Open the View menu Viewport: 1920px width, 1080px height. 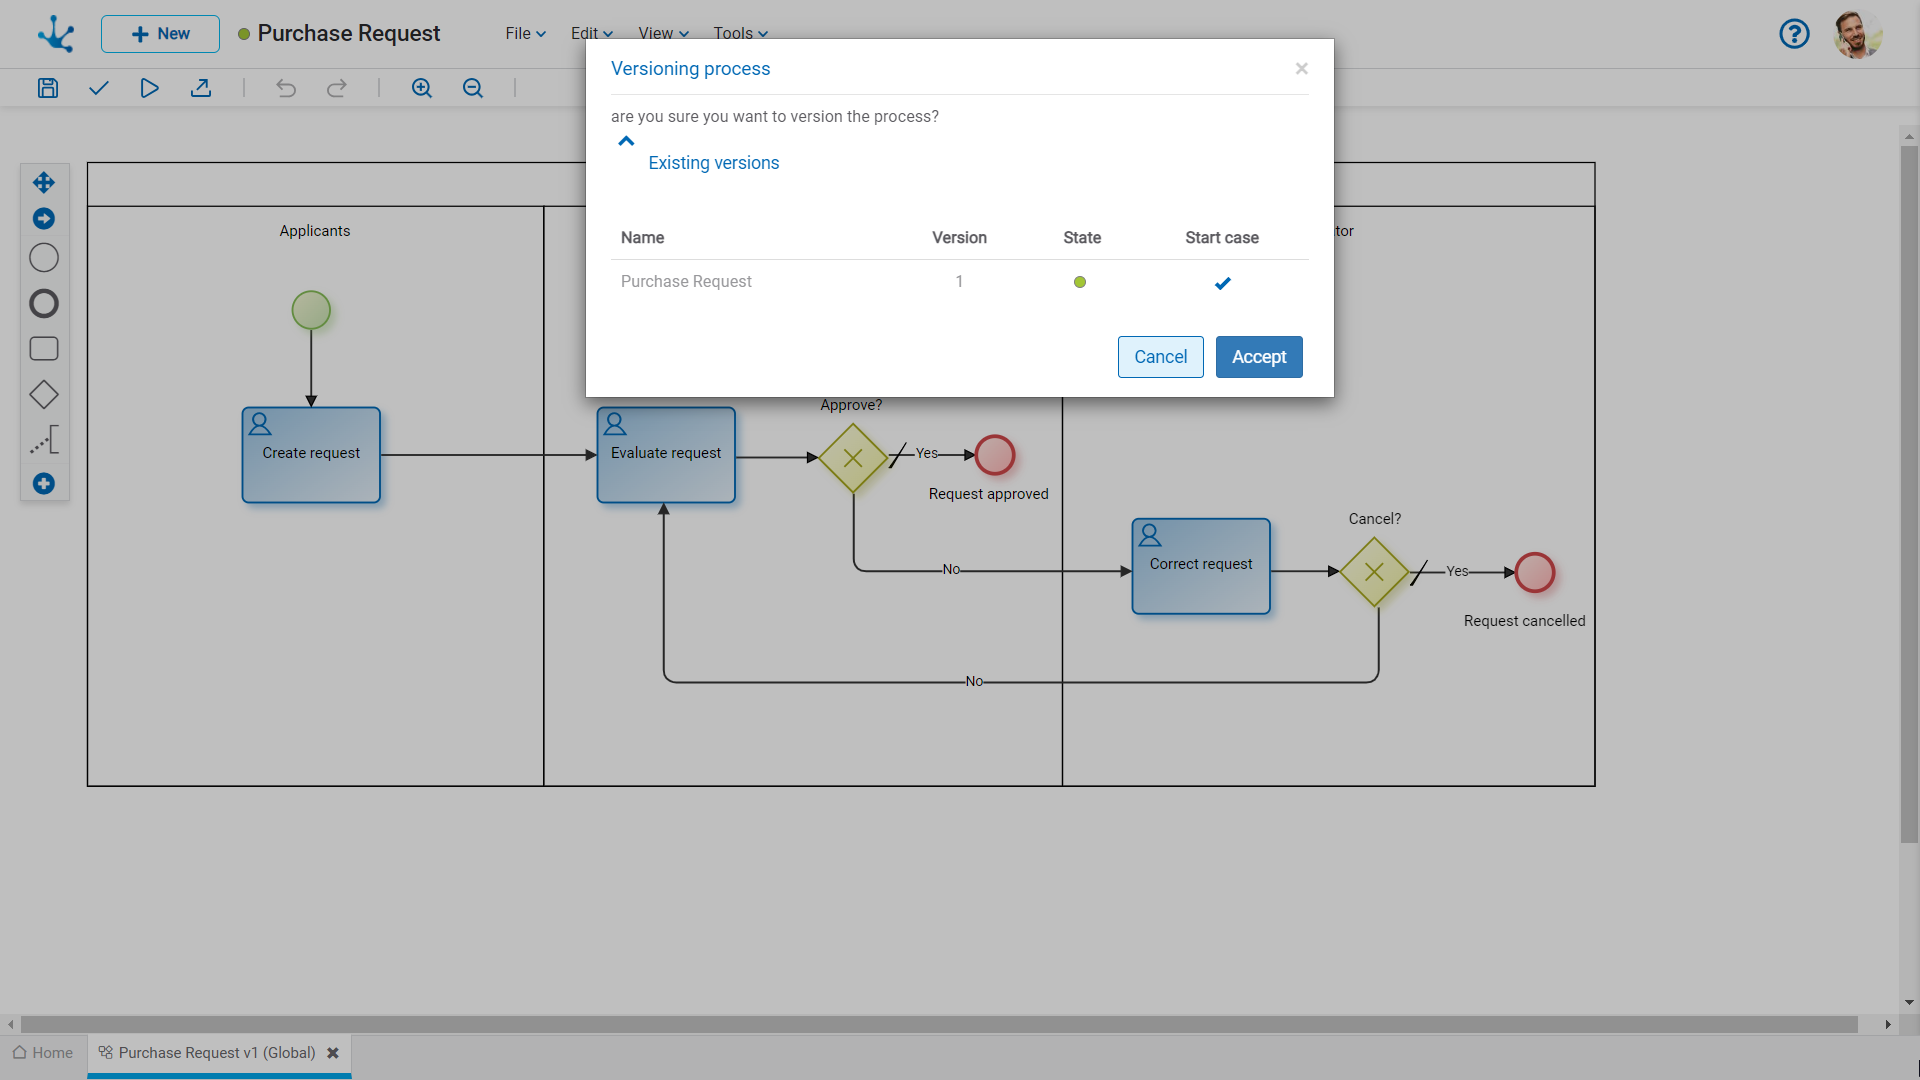(x=663, y=33)
